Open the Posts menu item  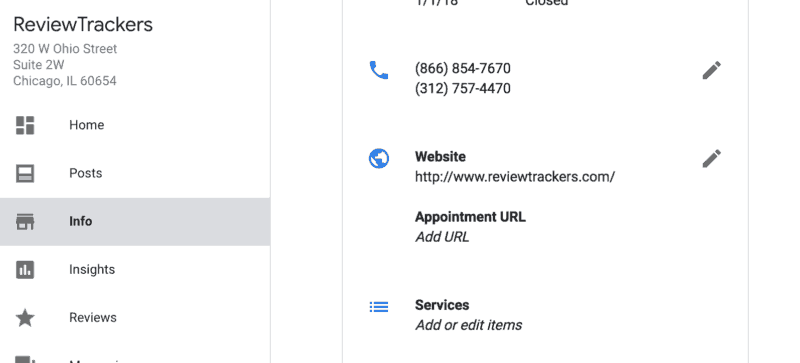coord(135,174)
